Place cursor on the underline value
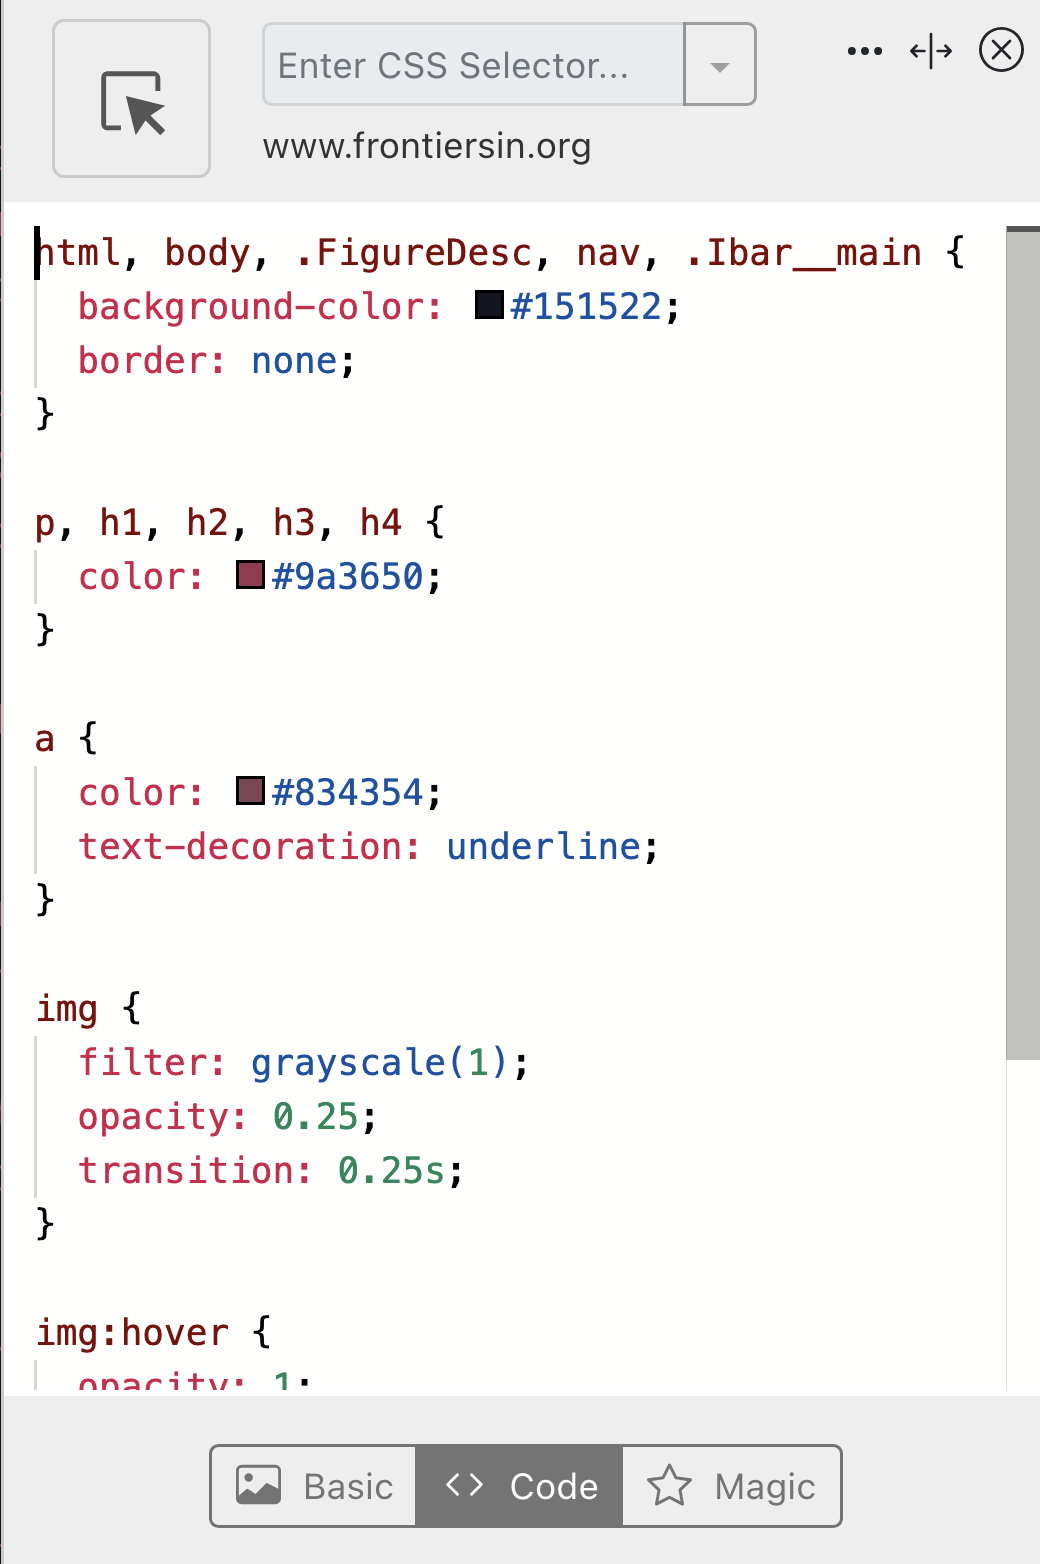Image resolution: width=1040 pixels, height=1564 pixels. pos(543,847)
